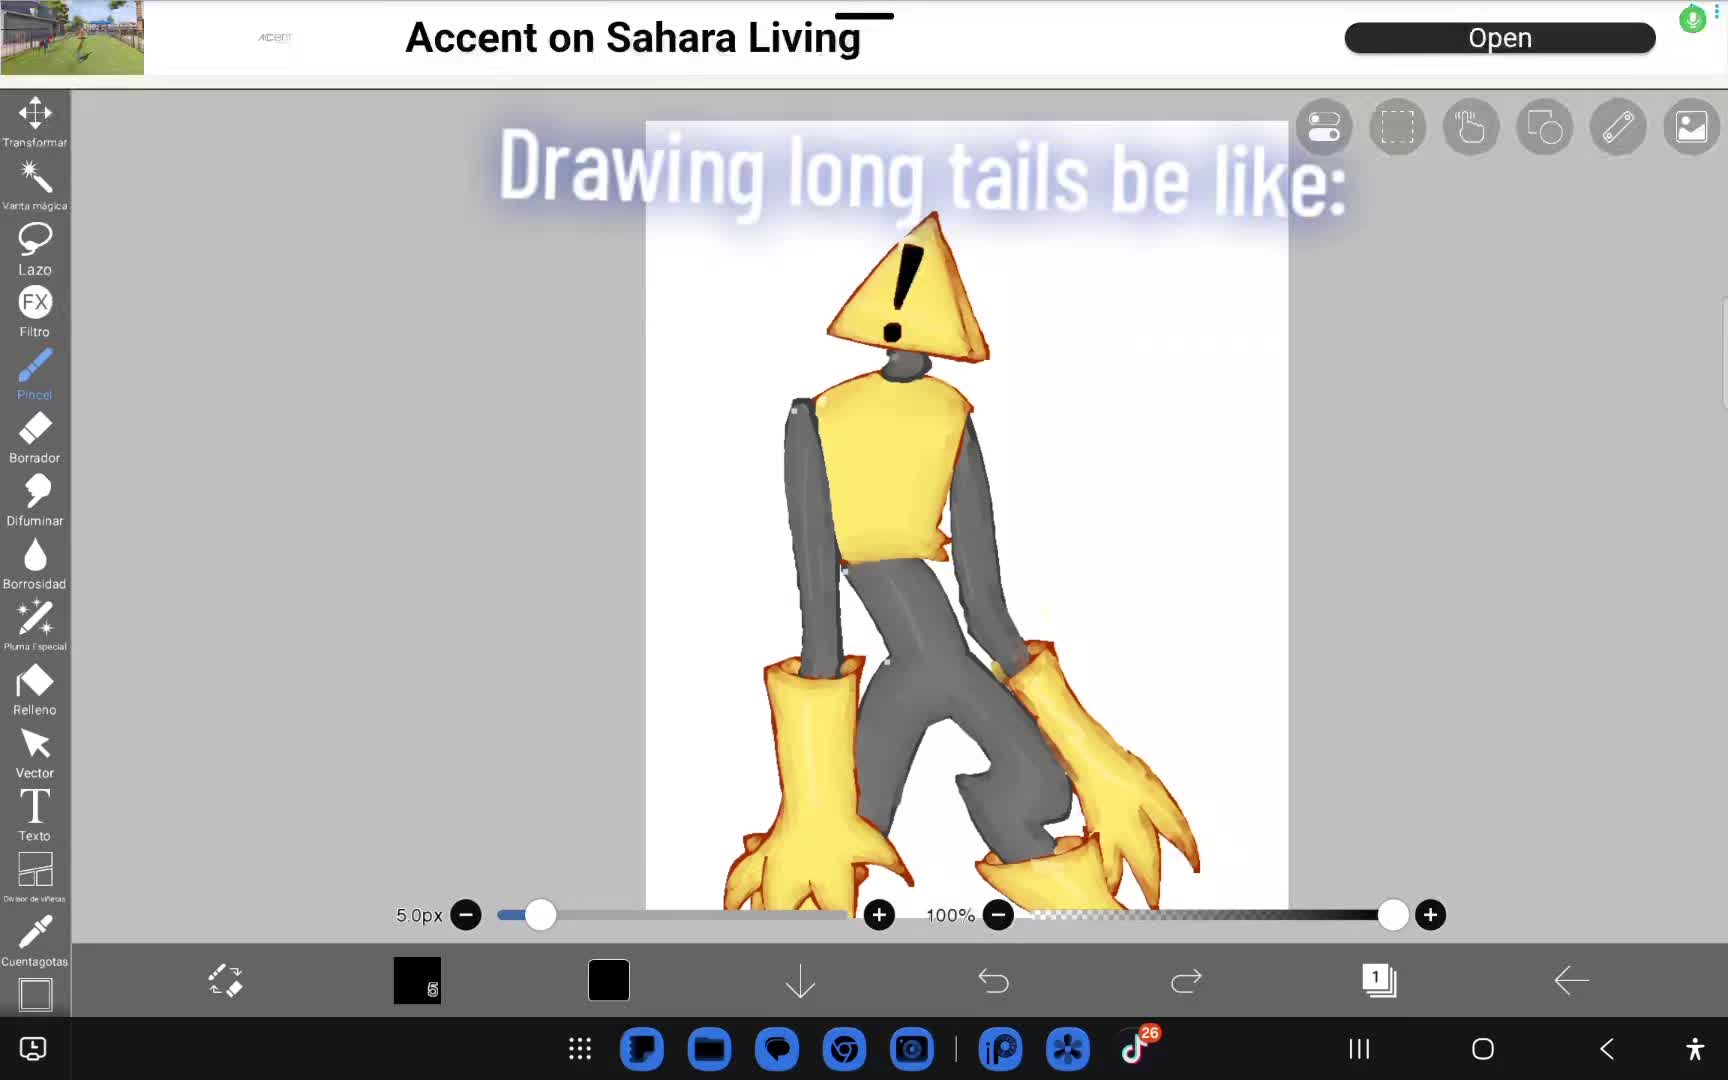Increase opacity with plus button
Screen dimensions: 1728x1080
click(x=1430, y=915)
